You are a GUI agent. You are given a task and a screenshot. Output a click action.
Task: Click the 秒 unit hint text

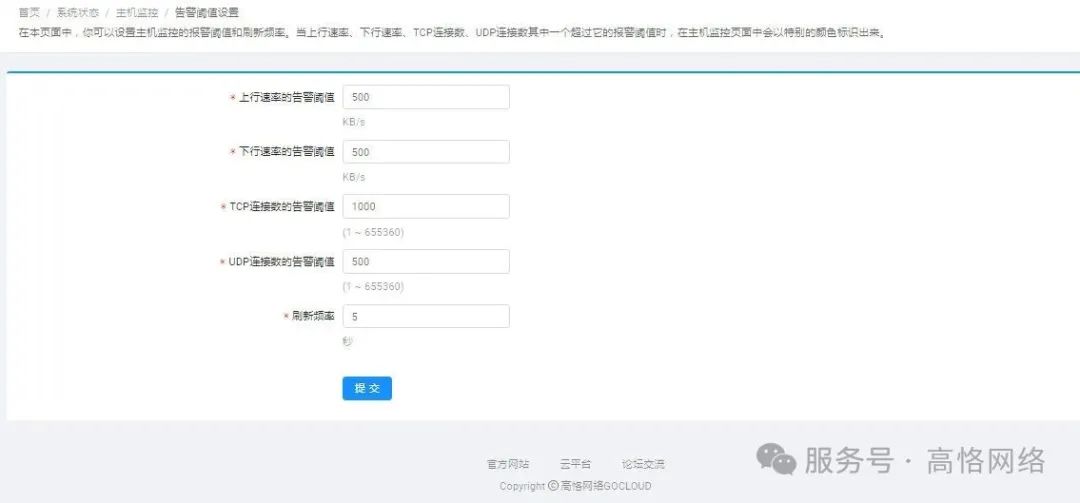click(347, 341)
